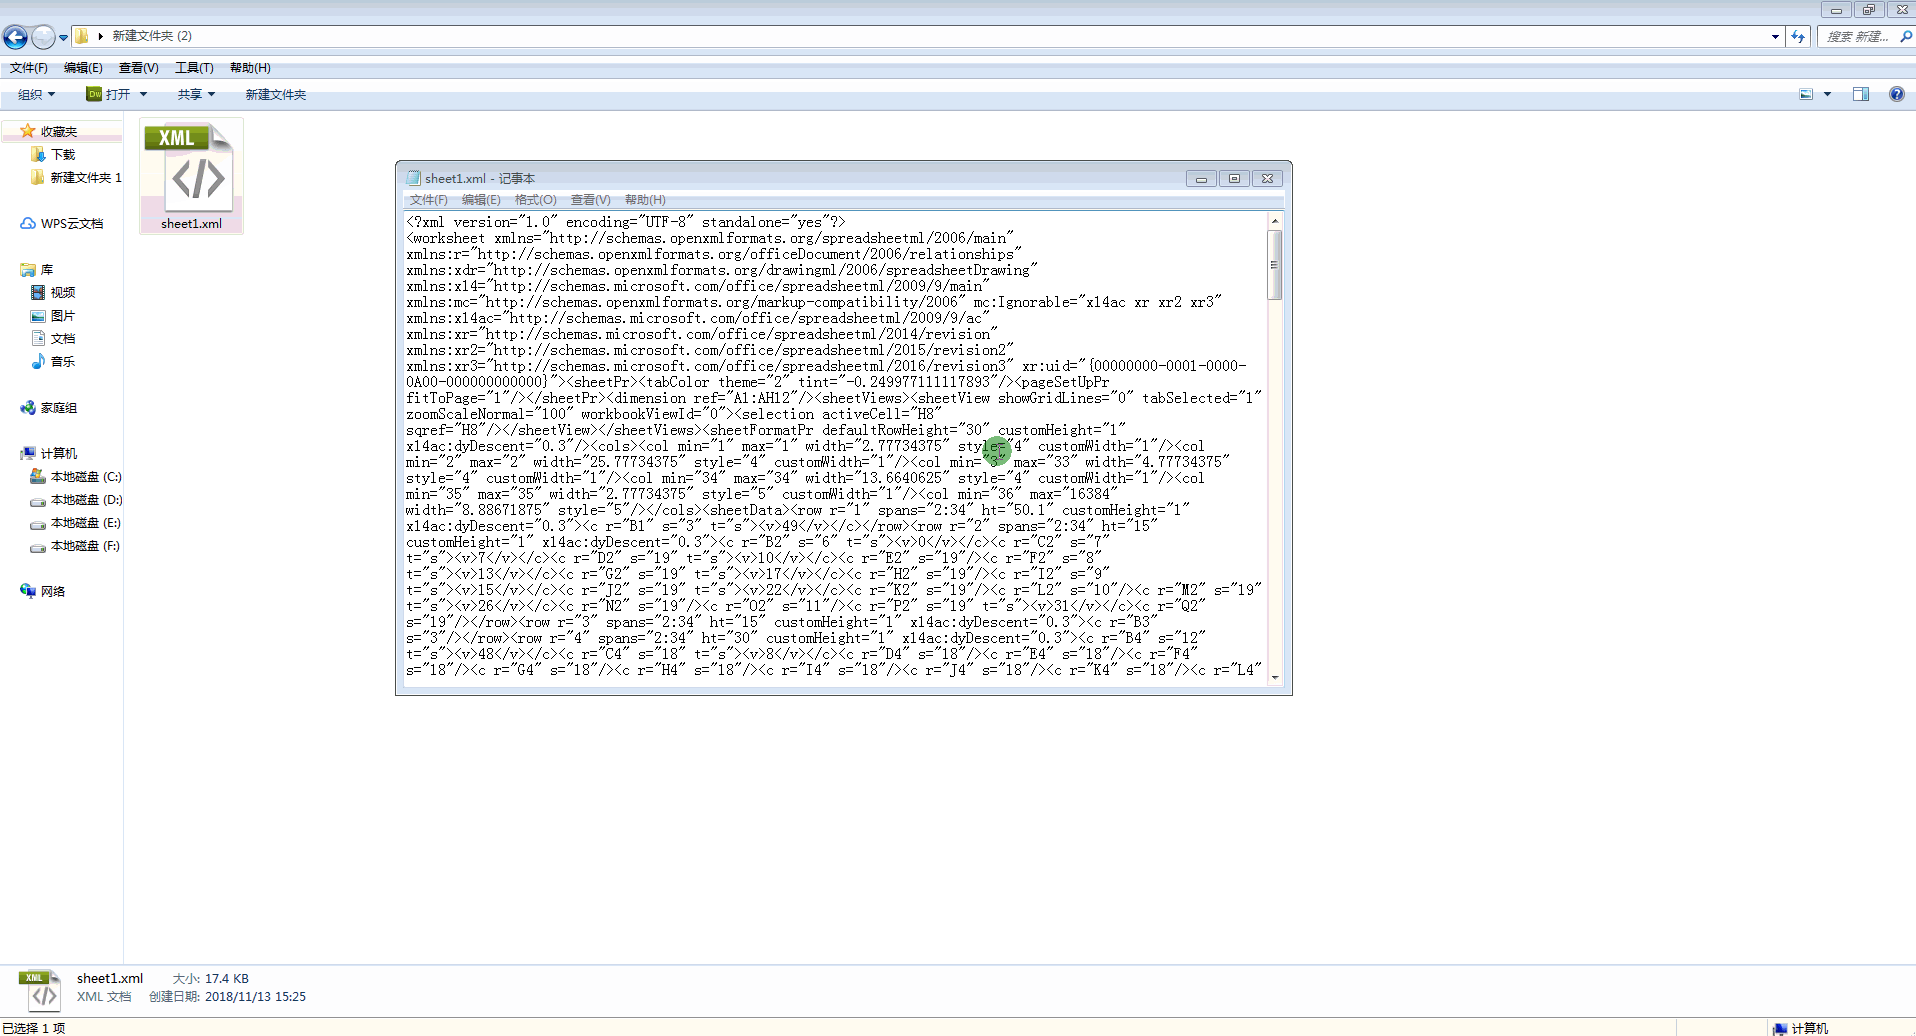Click 计算机 icon in status bar

click(x=1780, y=1028)
